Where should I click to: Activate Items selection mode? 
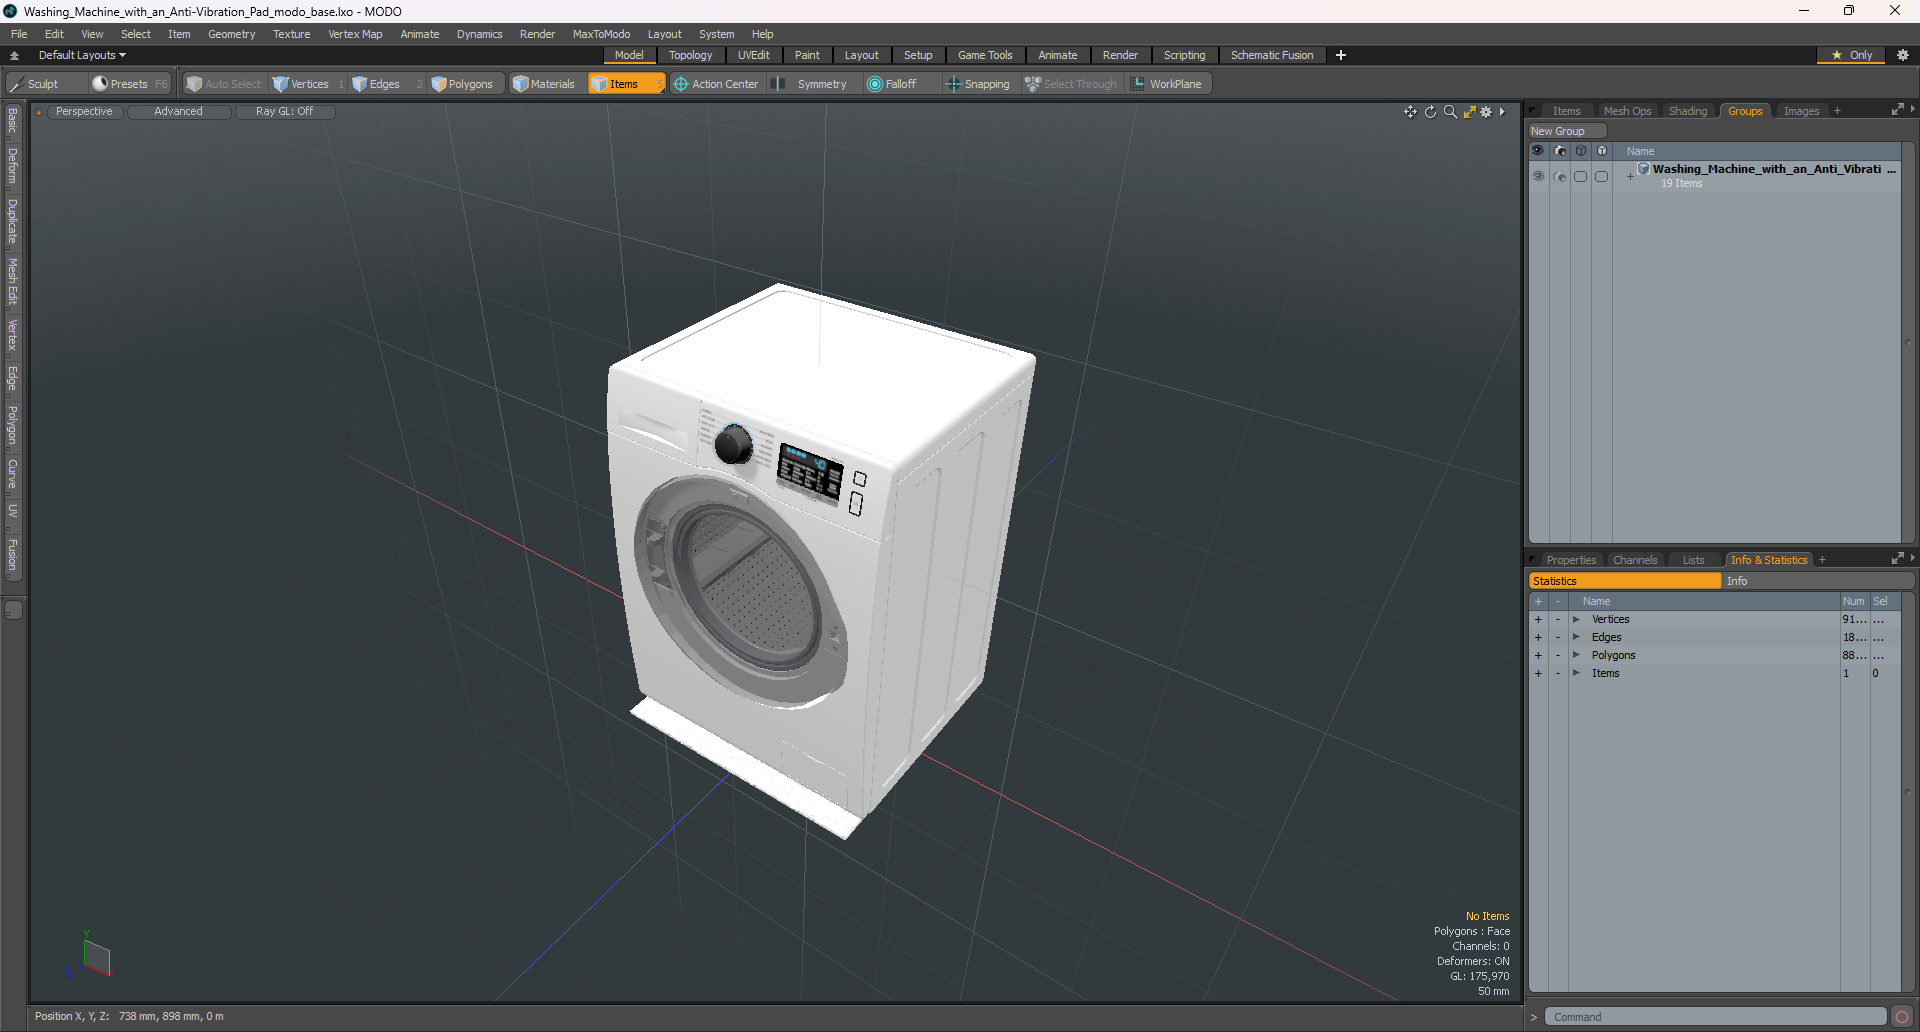(x=626, y=84)
